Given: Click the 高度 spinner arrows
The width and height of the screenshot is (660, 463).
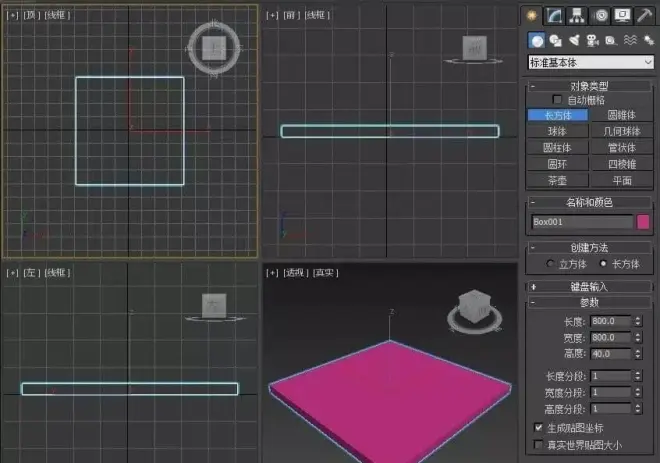Looking at the screenshot, I should click(638, 354).
